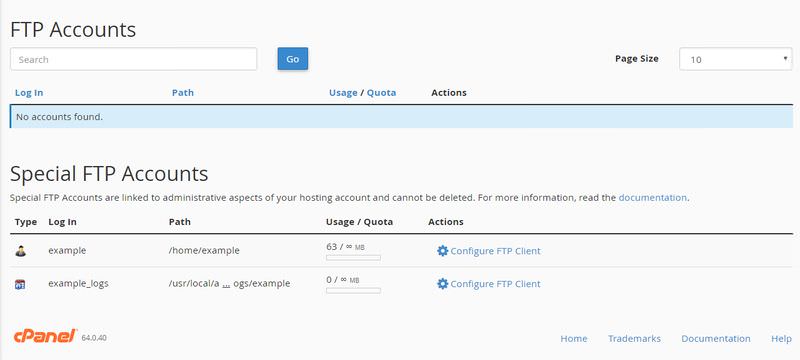Sort accounts by Usage column

pyautogui.click(x=343, y=93)
